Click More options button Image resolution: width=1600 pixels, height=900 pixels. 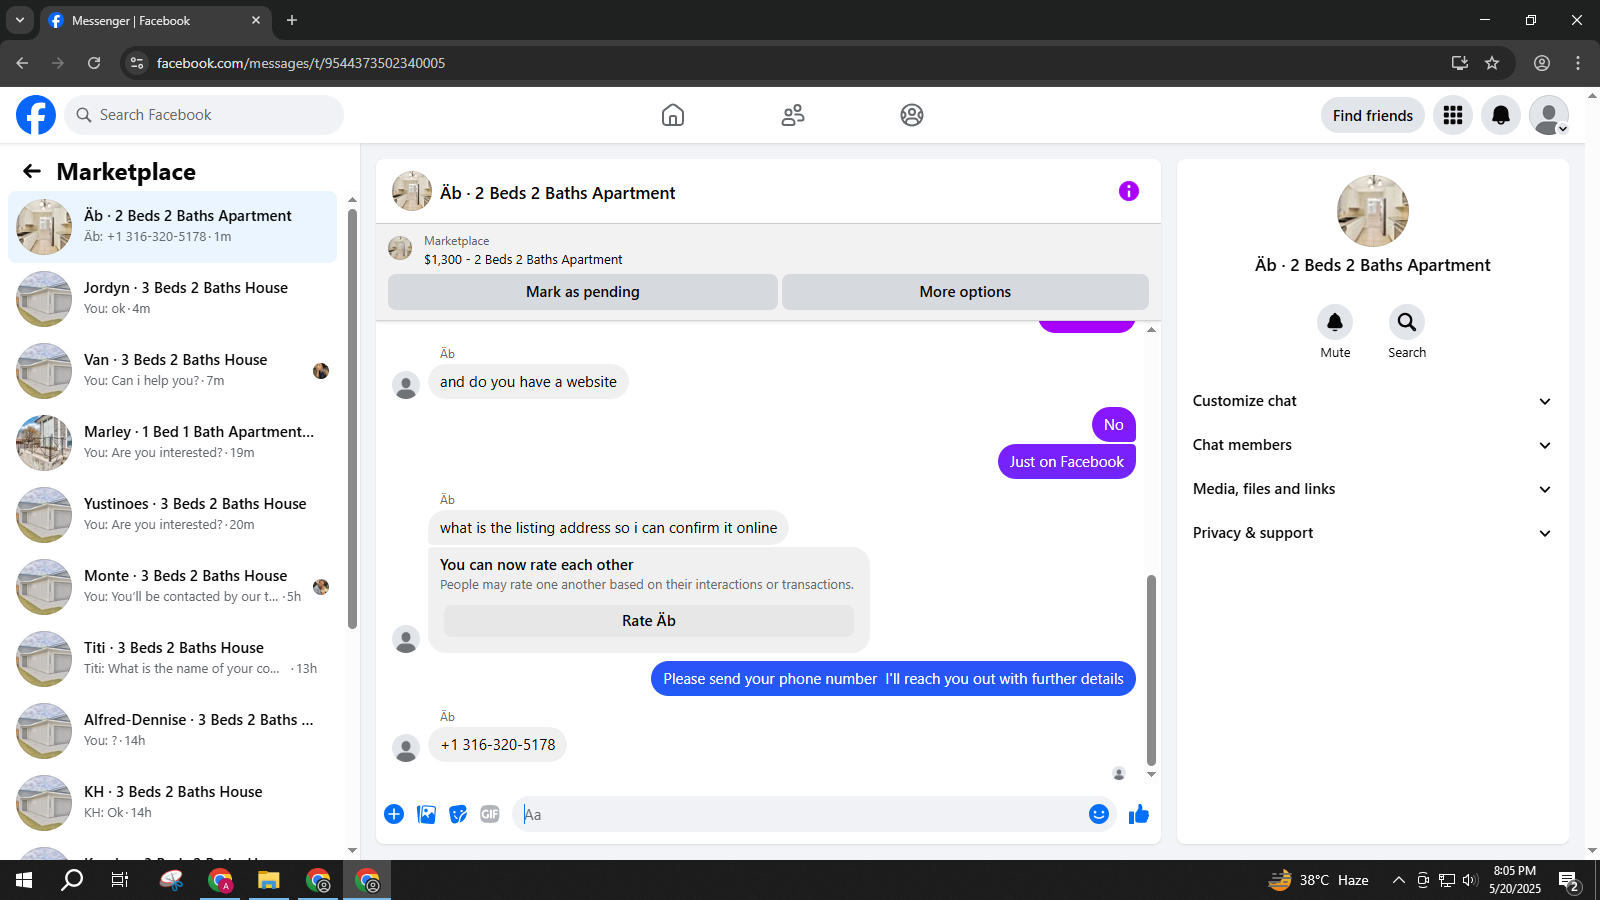965,292
